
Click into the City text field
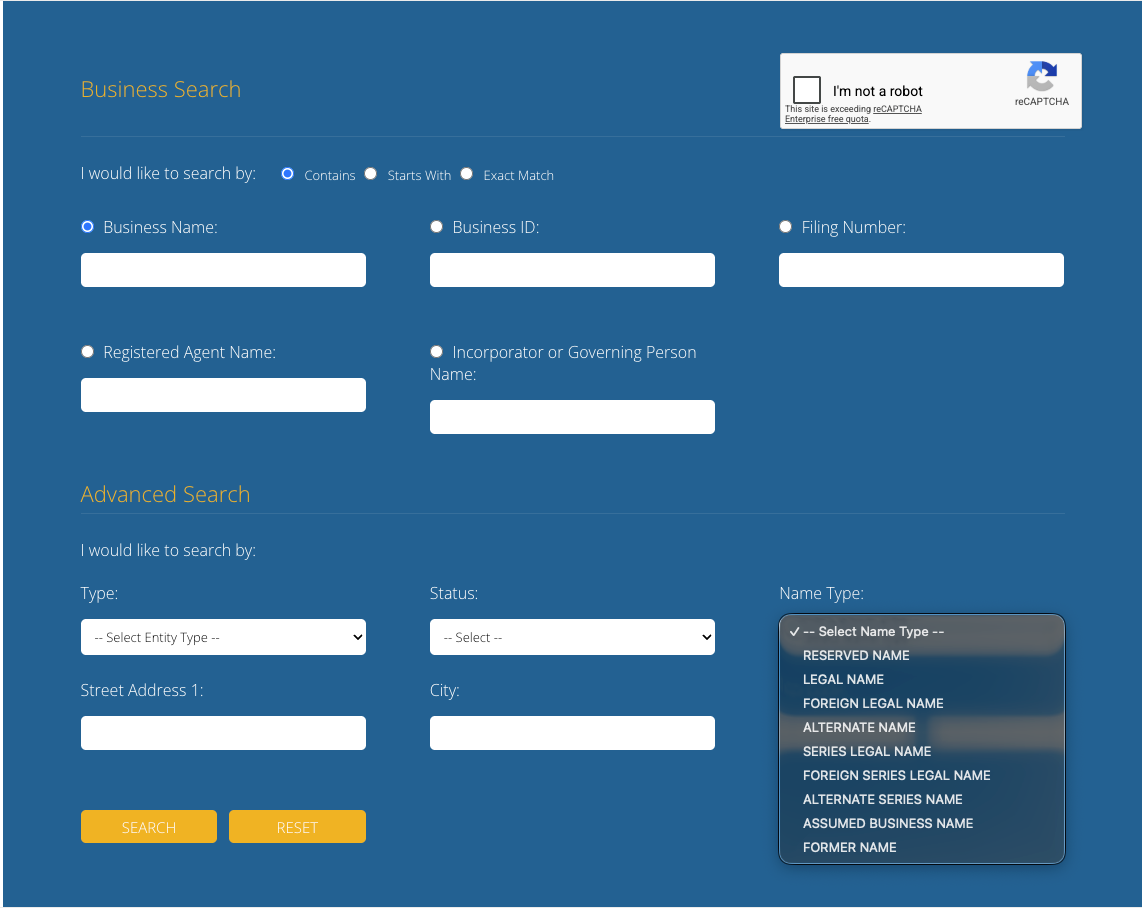pyautogui.click(x=572, y=733)
